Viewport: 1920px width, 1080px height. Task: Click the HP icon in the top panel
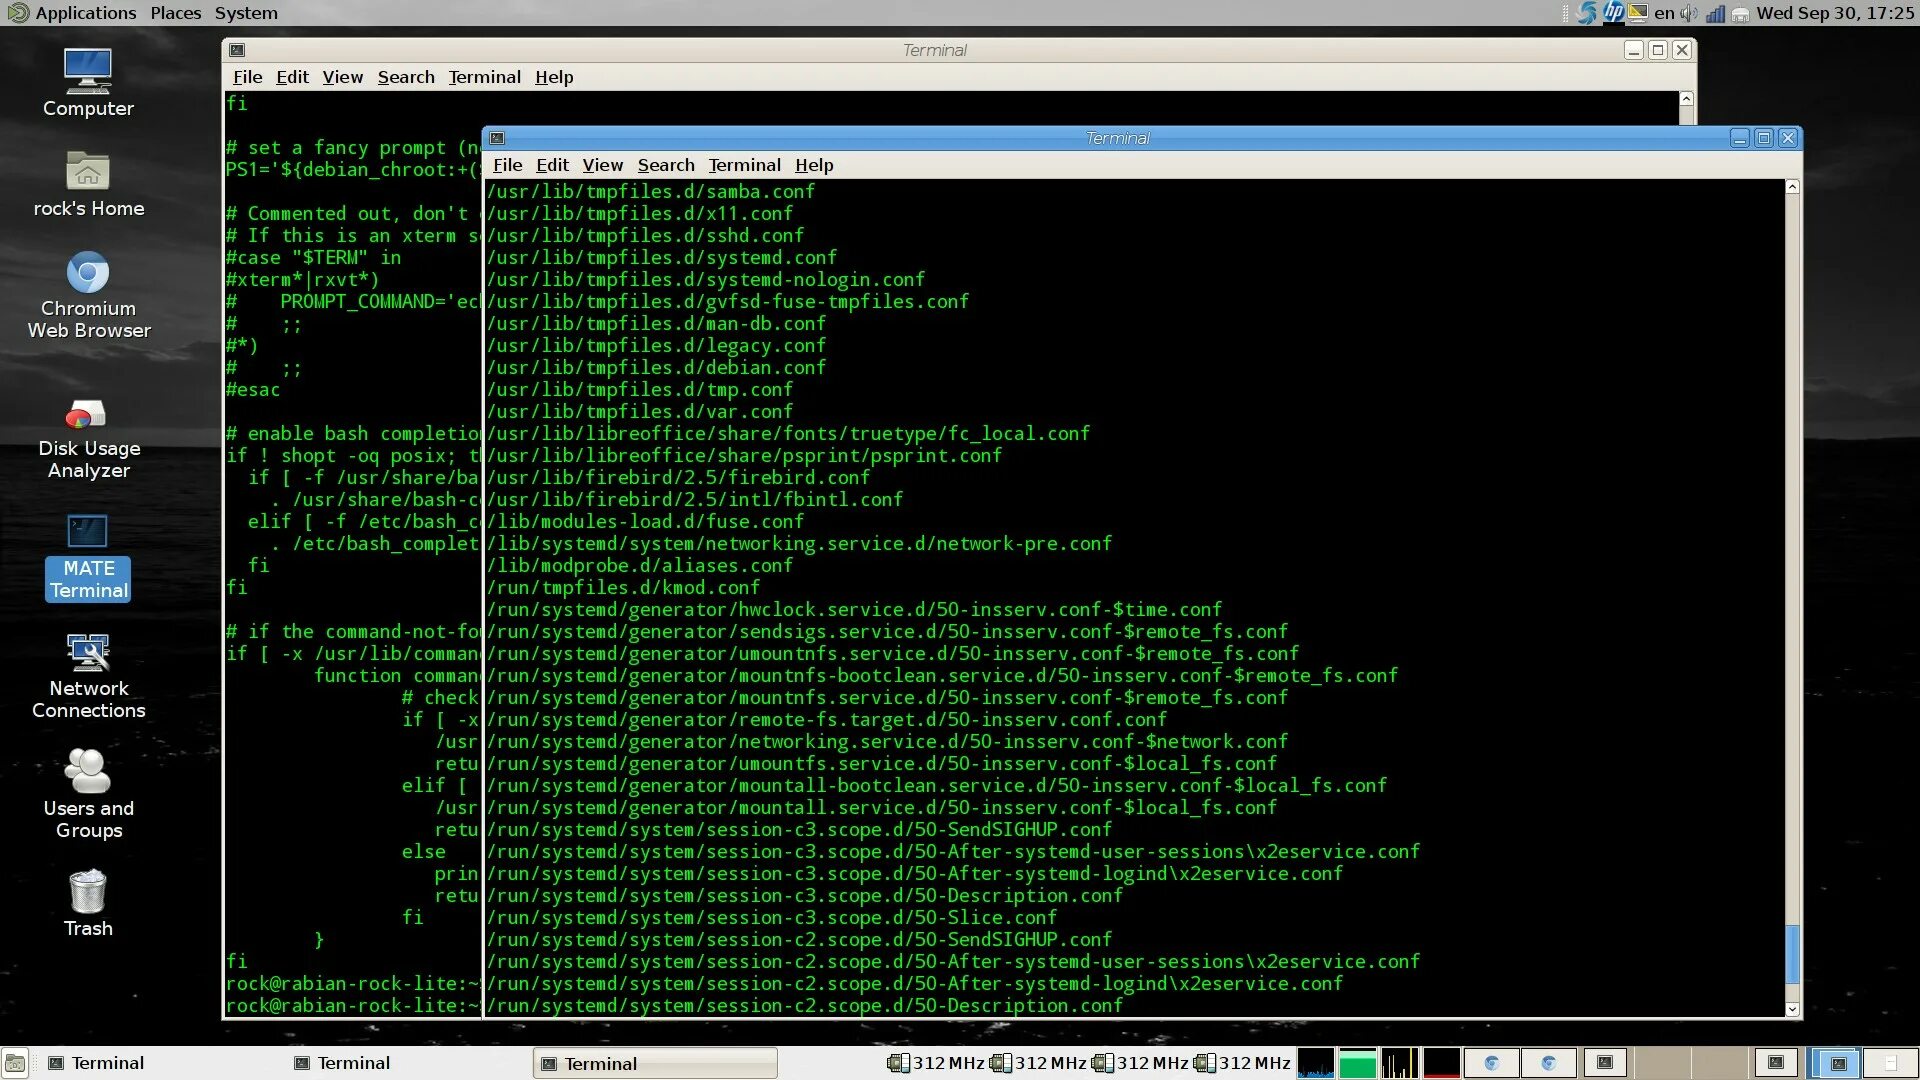(1613, 13)
